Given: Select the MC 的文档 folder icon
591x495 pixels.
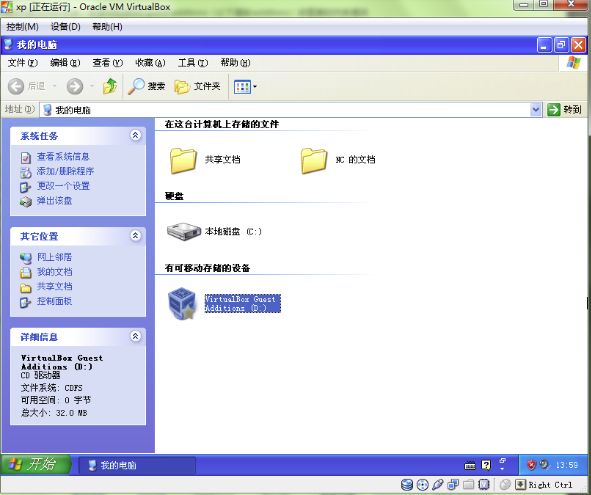Looking at the screenshot, I should 314,160.
